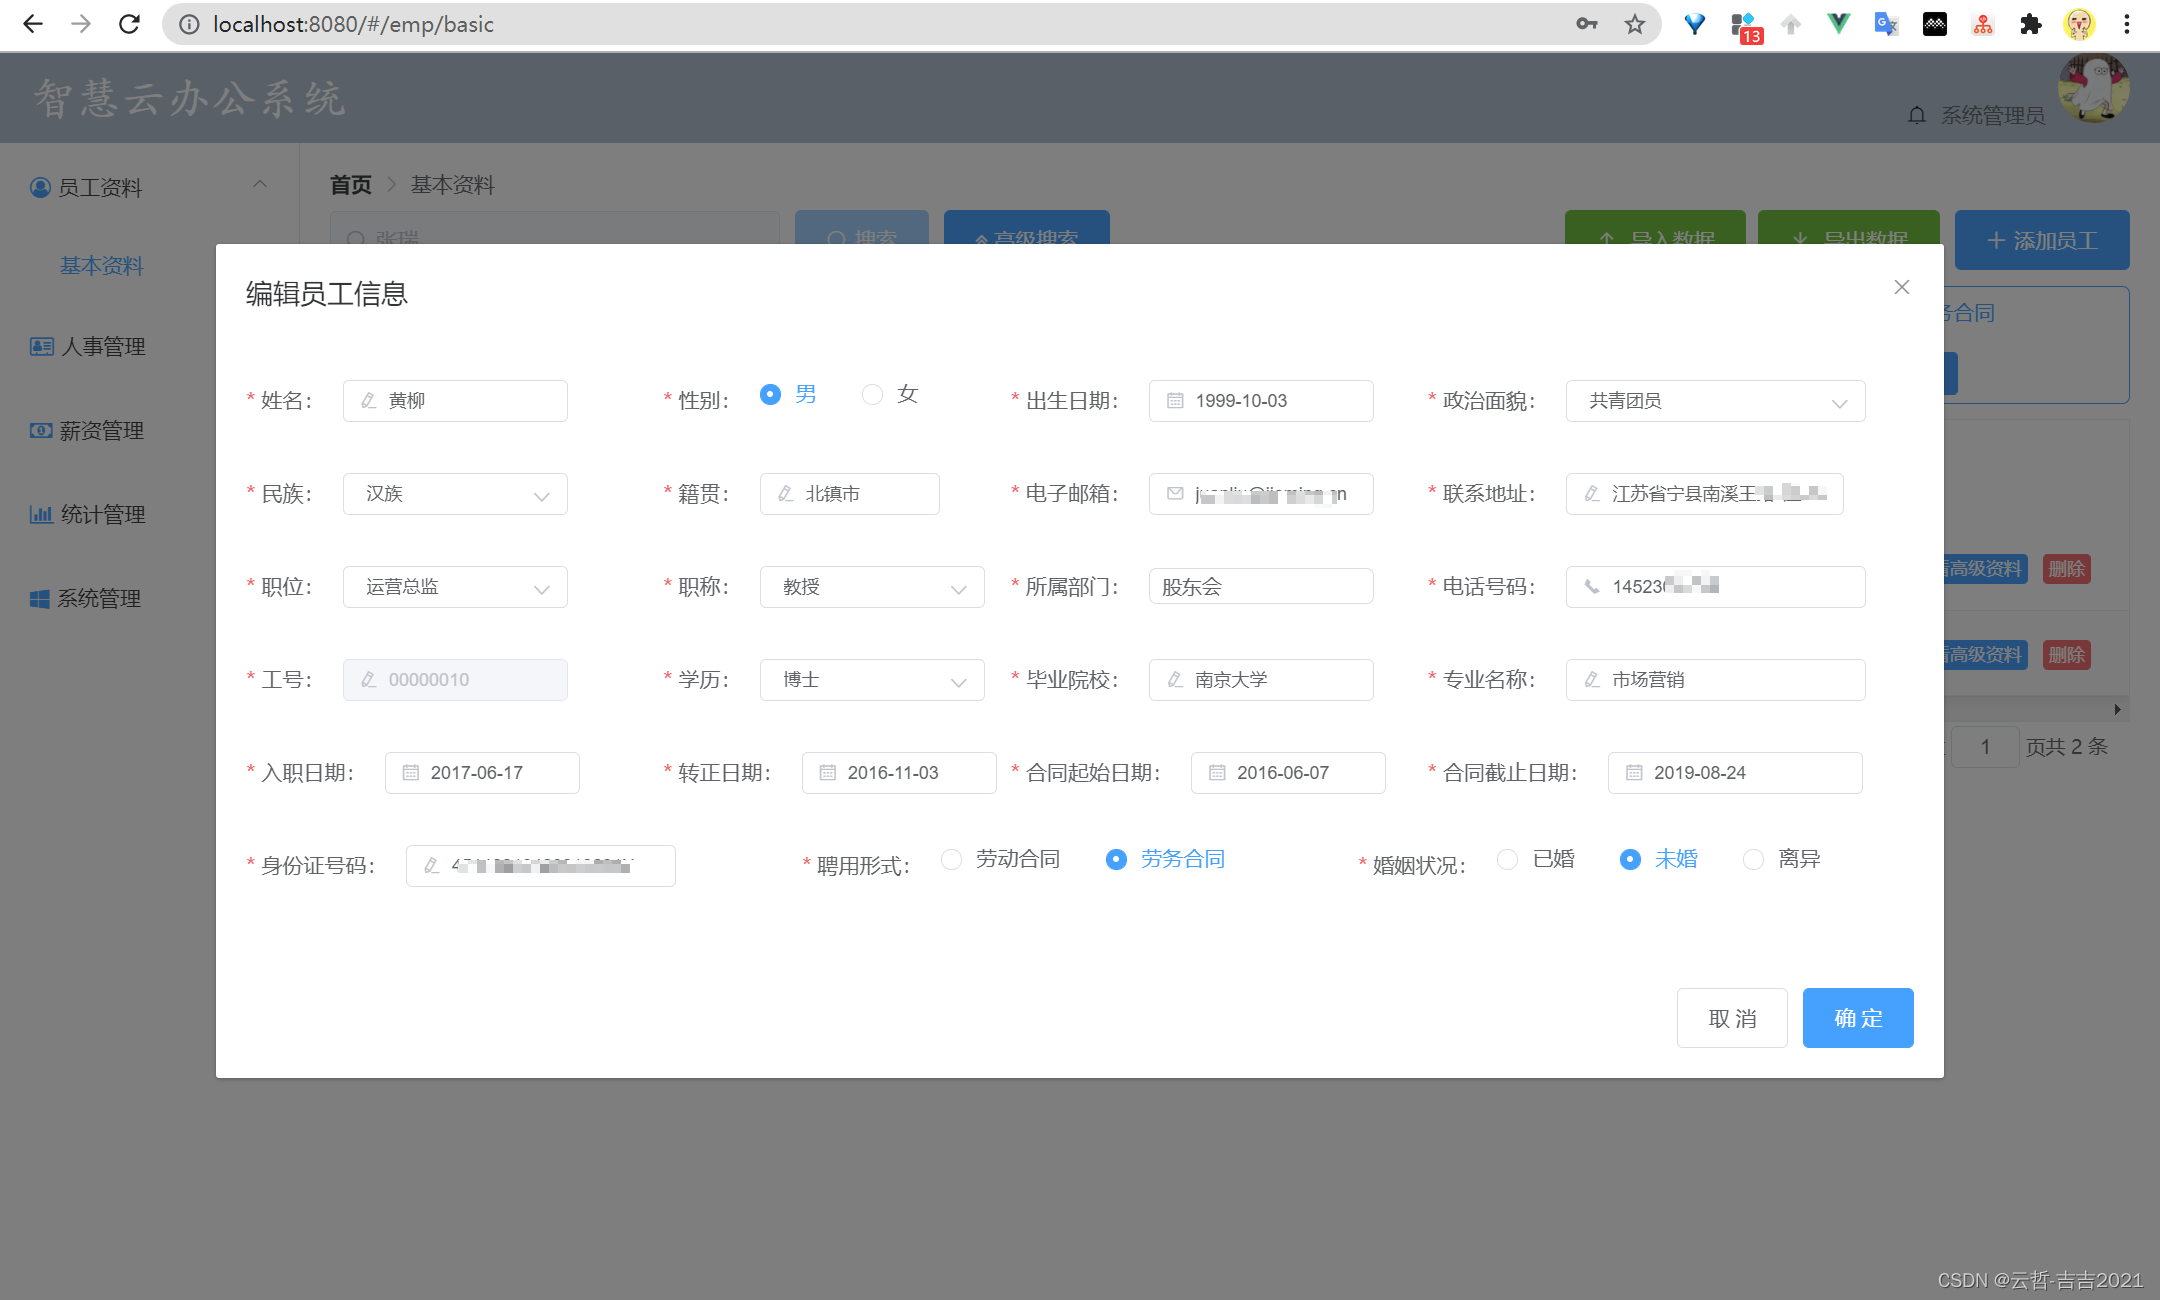2160x1300 pixels.
Task: Open the 学历 dropdown showing 博士
Action: [x=871, y=680]
